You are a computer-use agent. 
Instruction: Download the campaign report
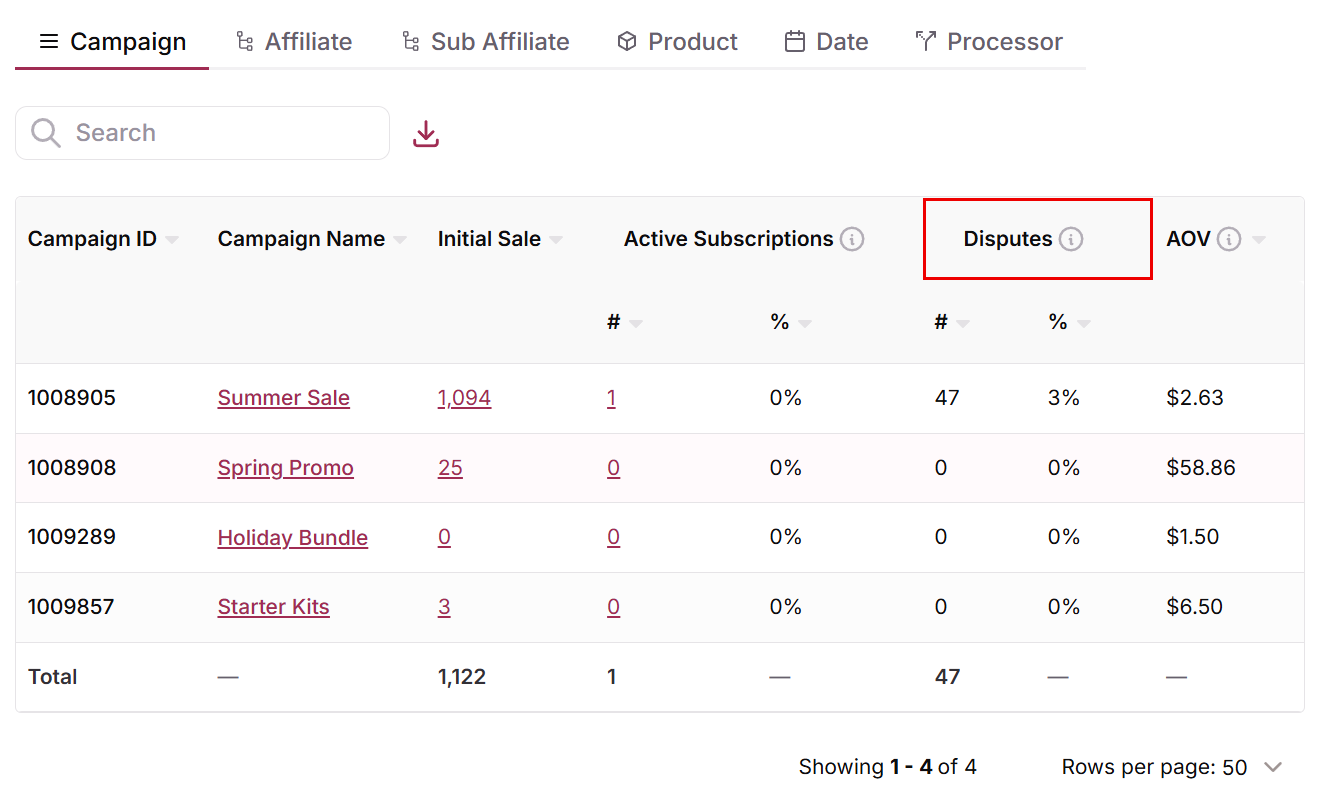[426, 133]
